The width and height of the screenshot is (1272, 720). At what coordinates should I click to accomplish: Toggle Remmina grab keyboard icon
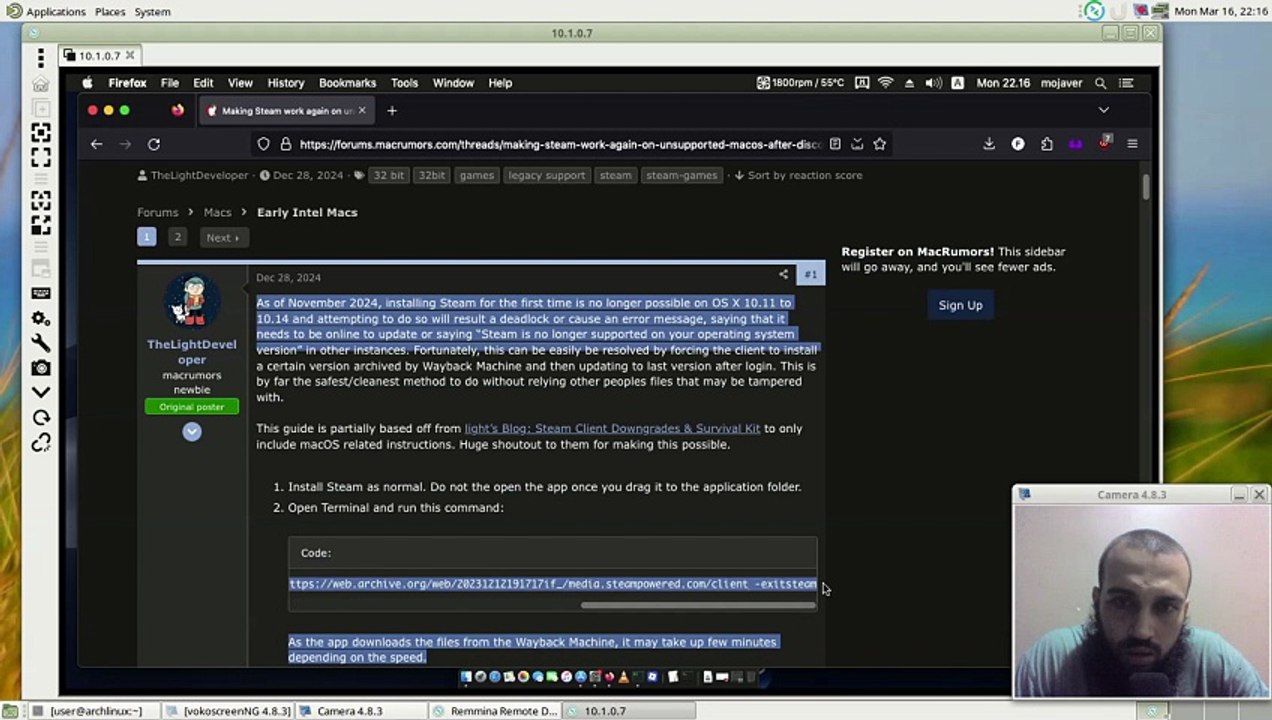(41, 293)
